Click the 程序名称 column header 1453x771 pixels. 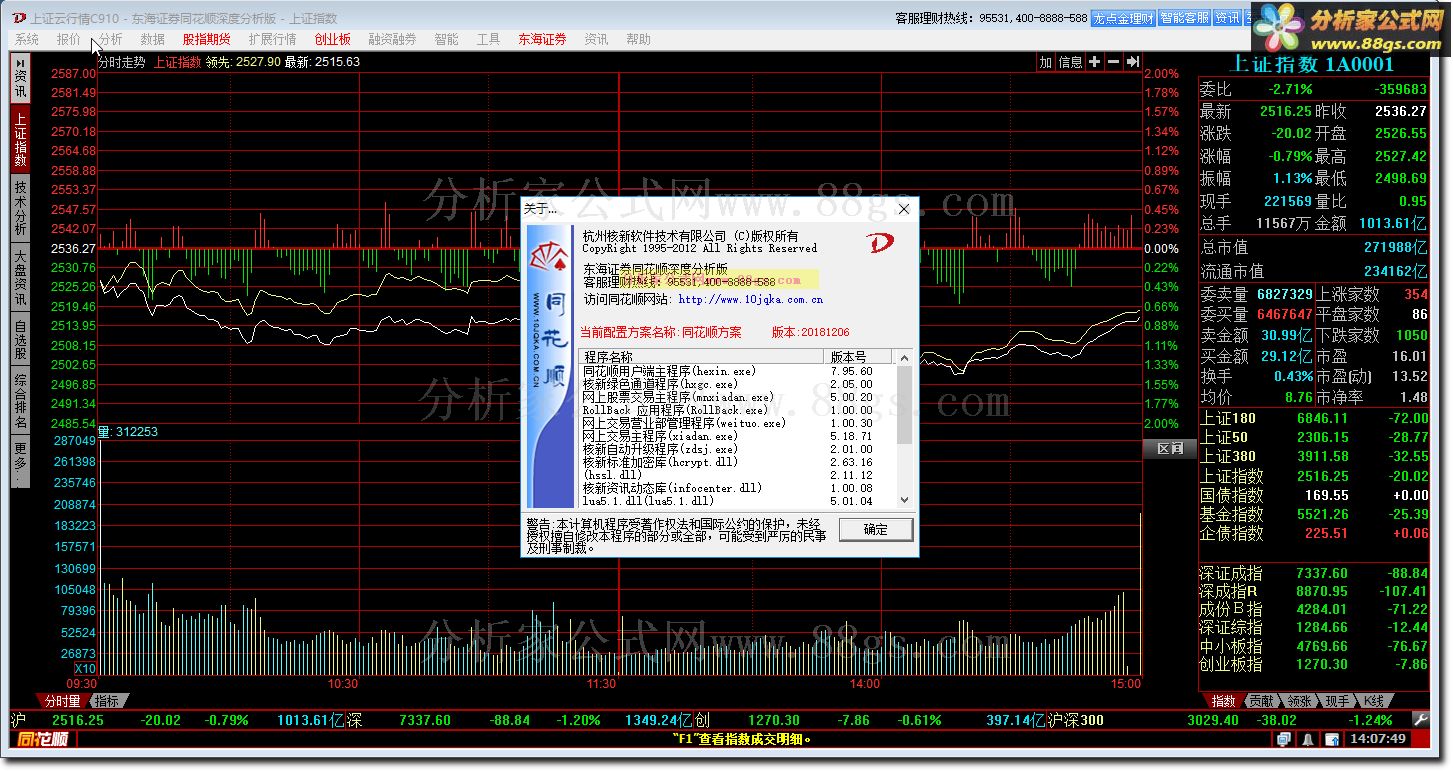pyautogui.click(x=702, y=357)
